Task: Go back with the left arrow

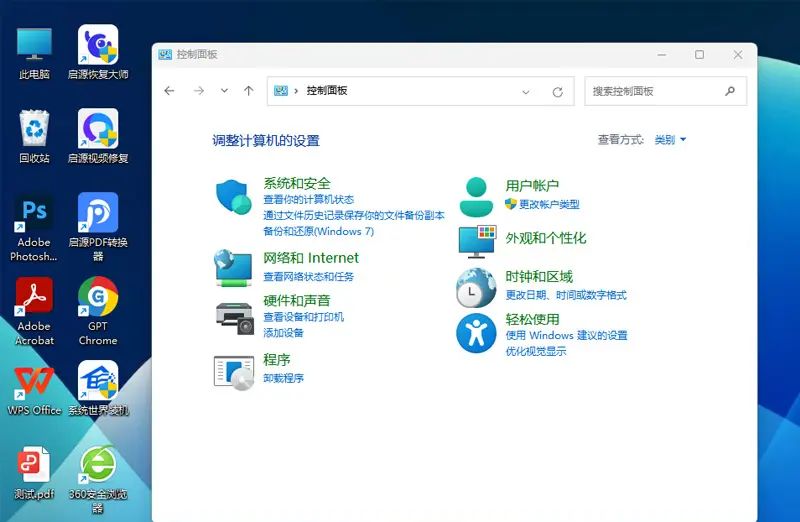Action: [x=169, y=91]
